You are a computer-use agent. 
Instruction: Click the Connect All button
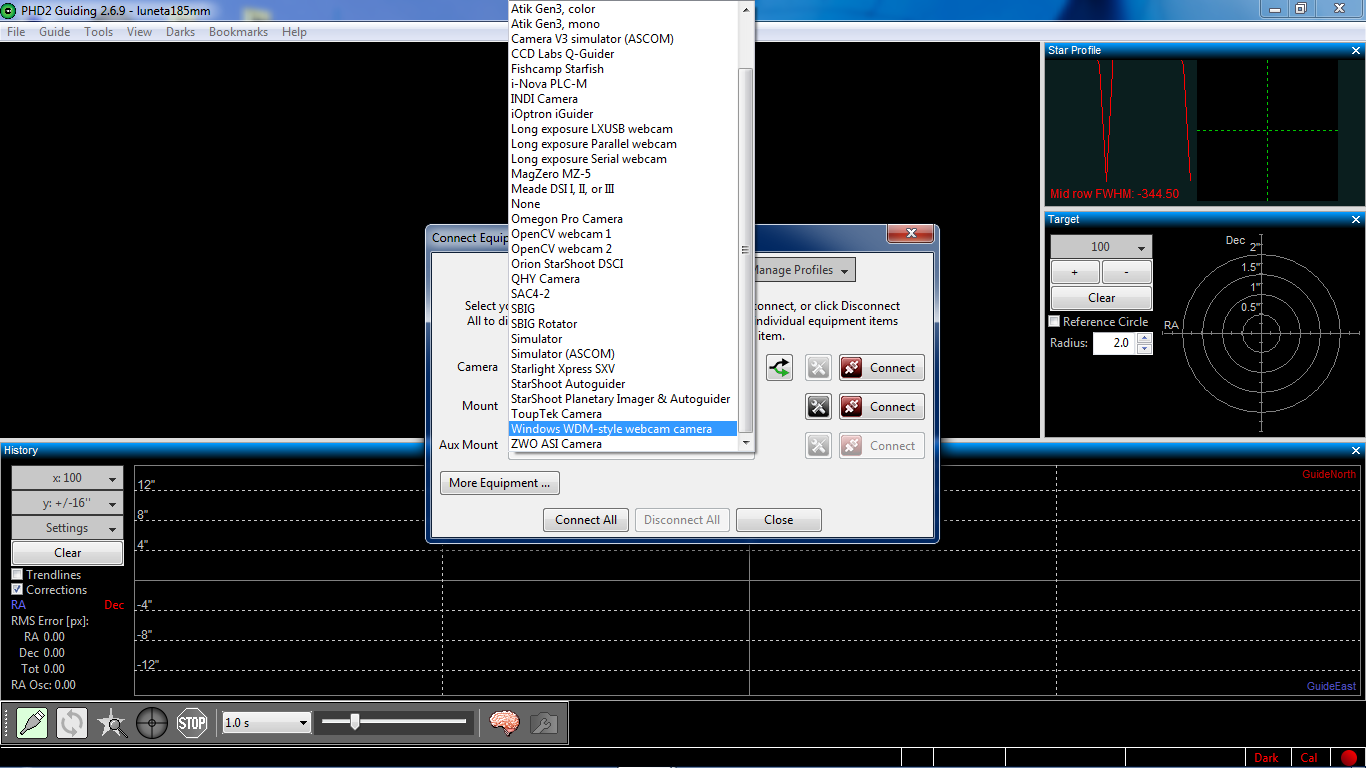[x=586, y=520]
